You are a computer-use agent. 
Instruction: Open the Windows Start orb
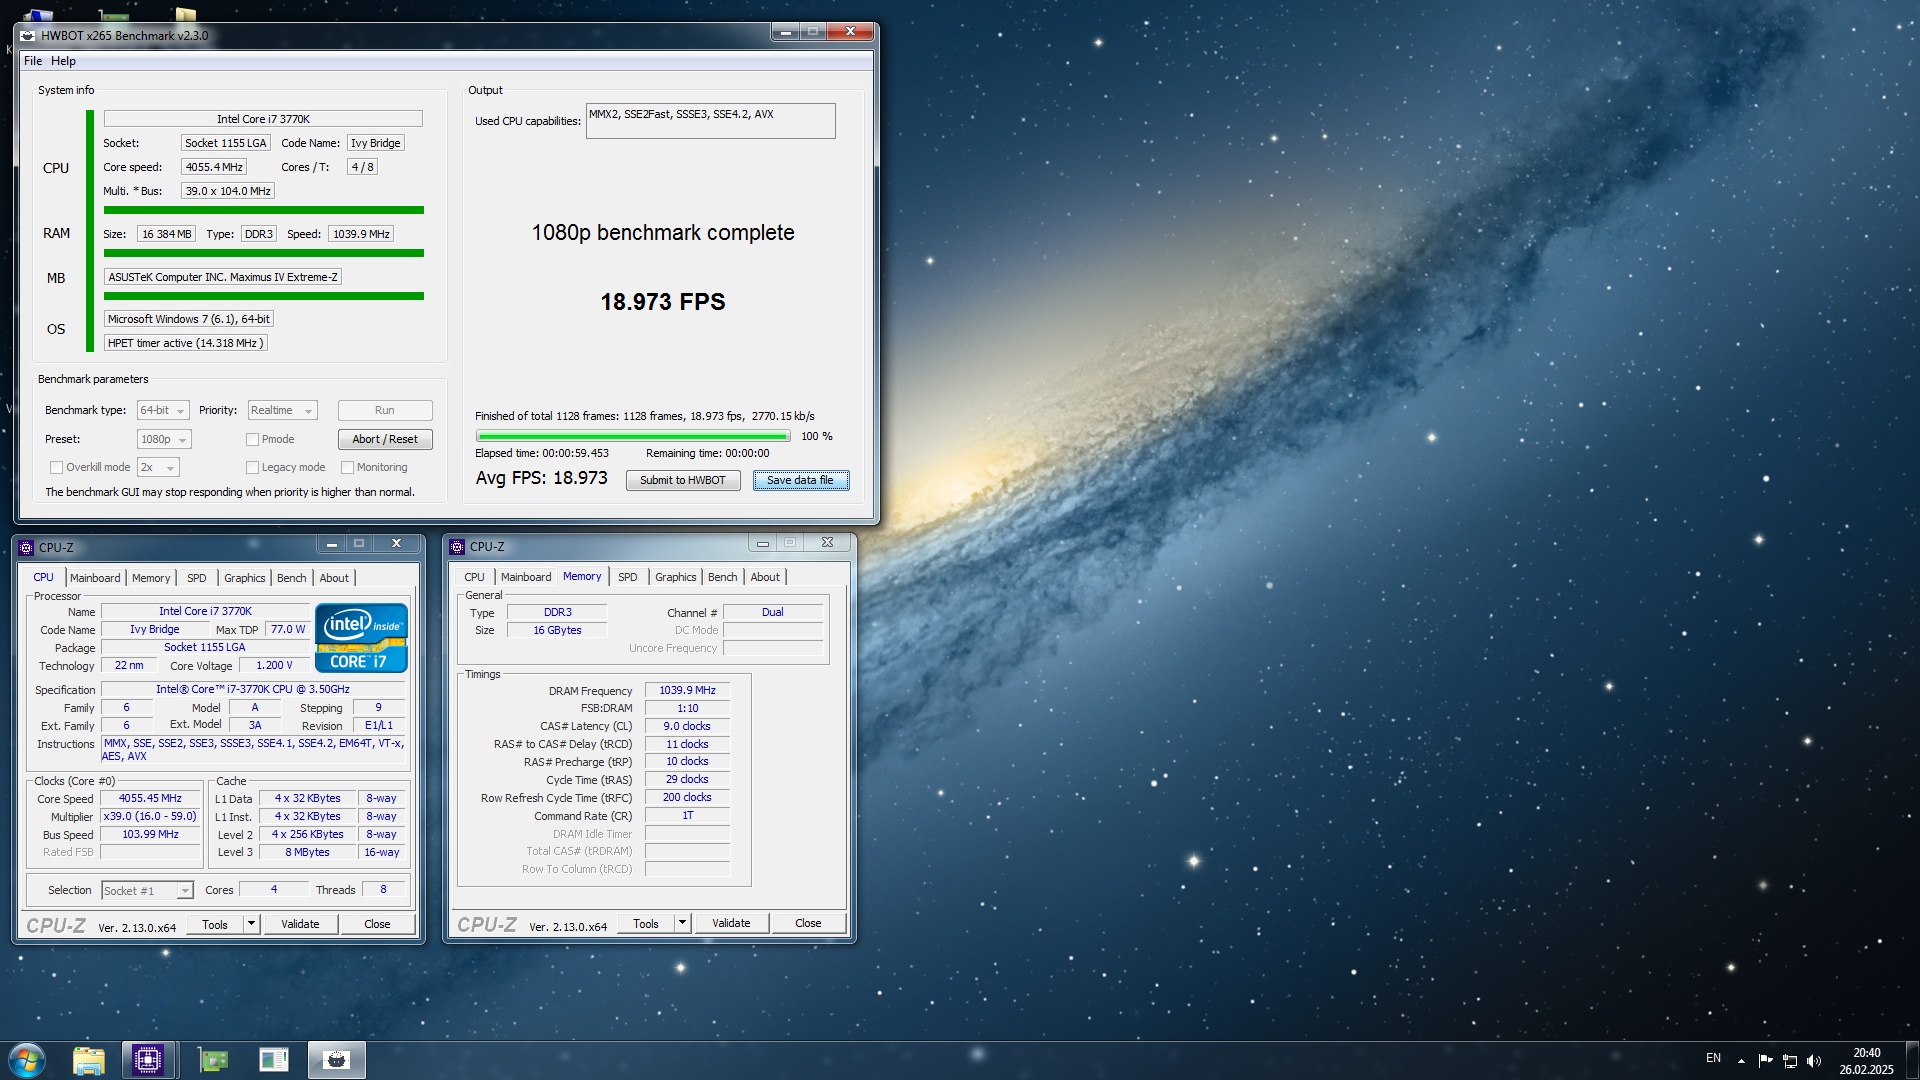(x=27, y=1060)
